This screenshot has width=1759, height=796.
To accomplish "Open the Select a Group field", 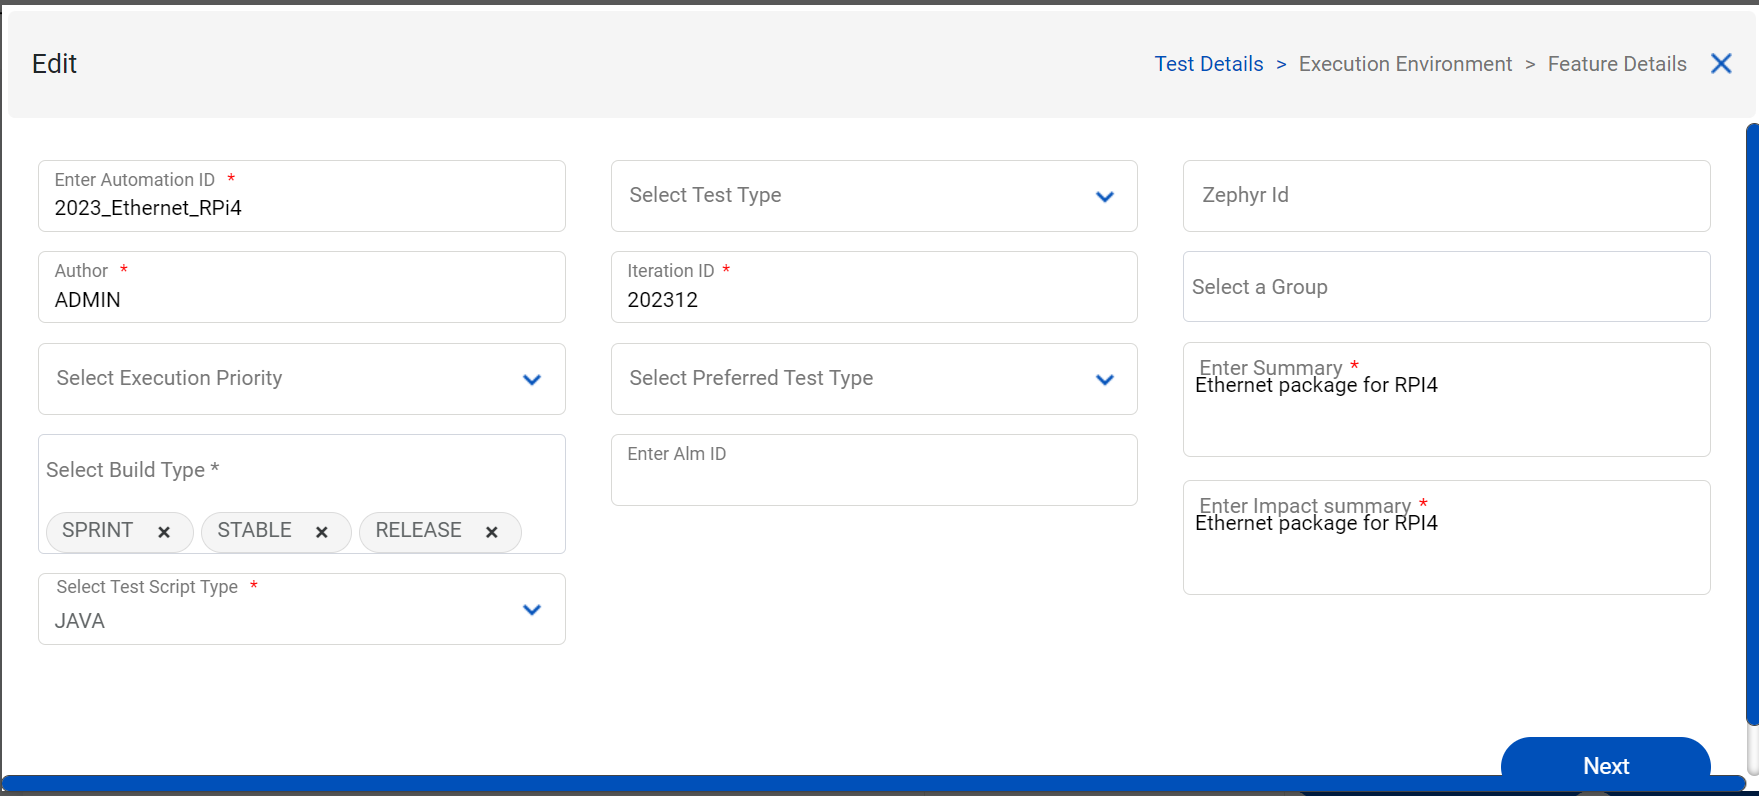I will [1445, 287].
